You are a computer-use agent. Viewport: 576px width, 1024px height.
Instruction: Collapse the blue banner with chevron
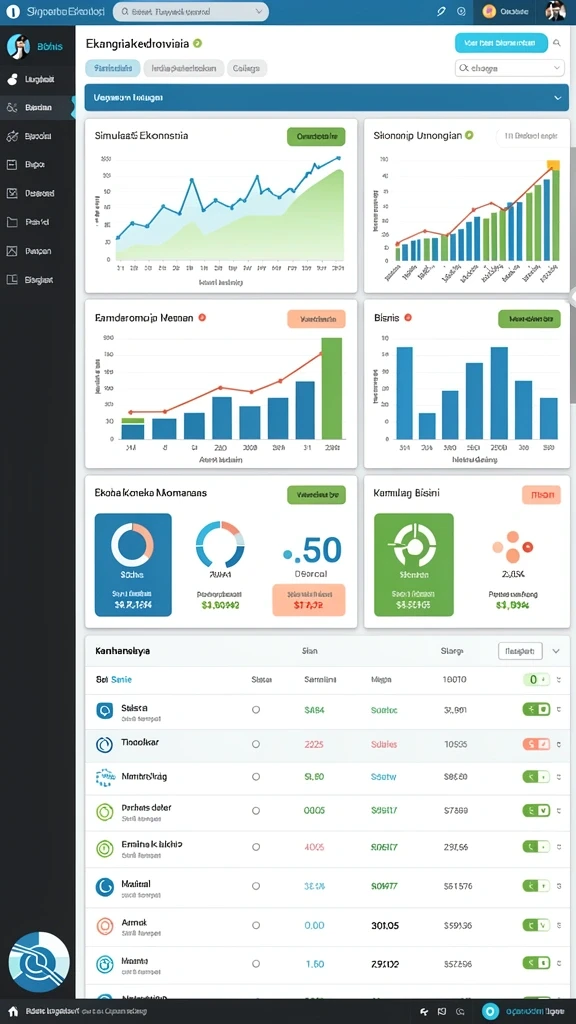(558, 97)
